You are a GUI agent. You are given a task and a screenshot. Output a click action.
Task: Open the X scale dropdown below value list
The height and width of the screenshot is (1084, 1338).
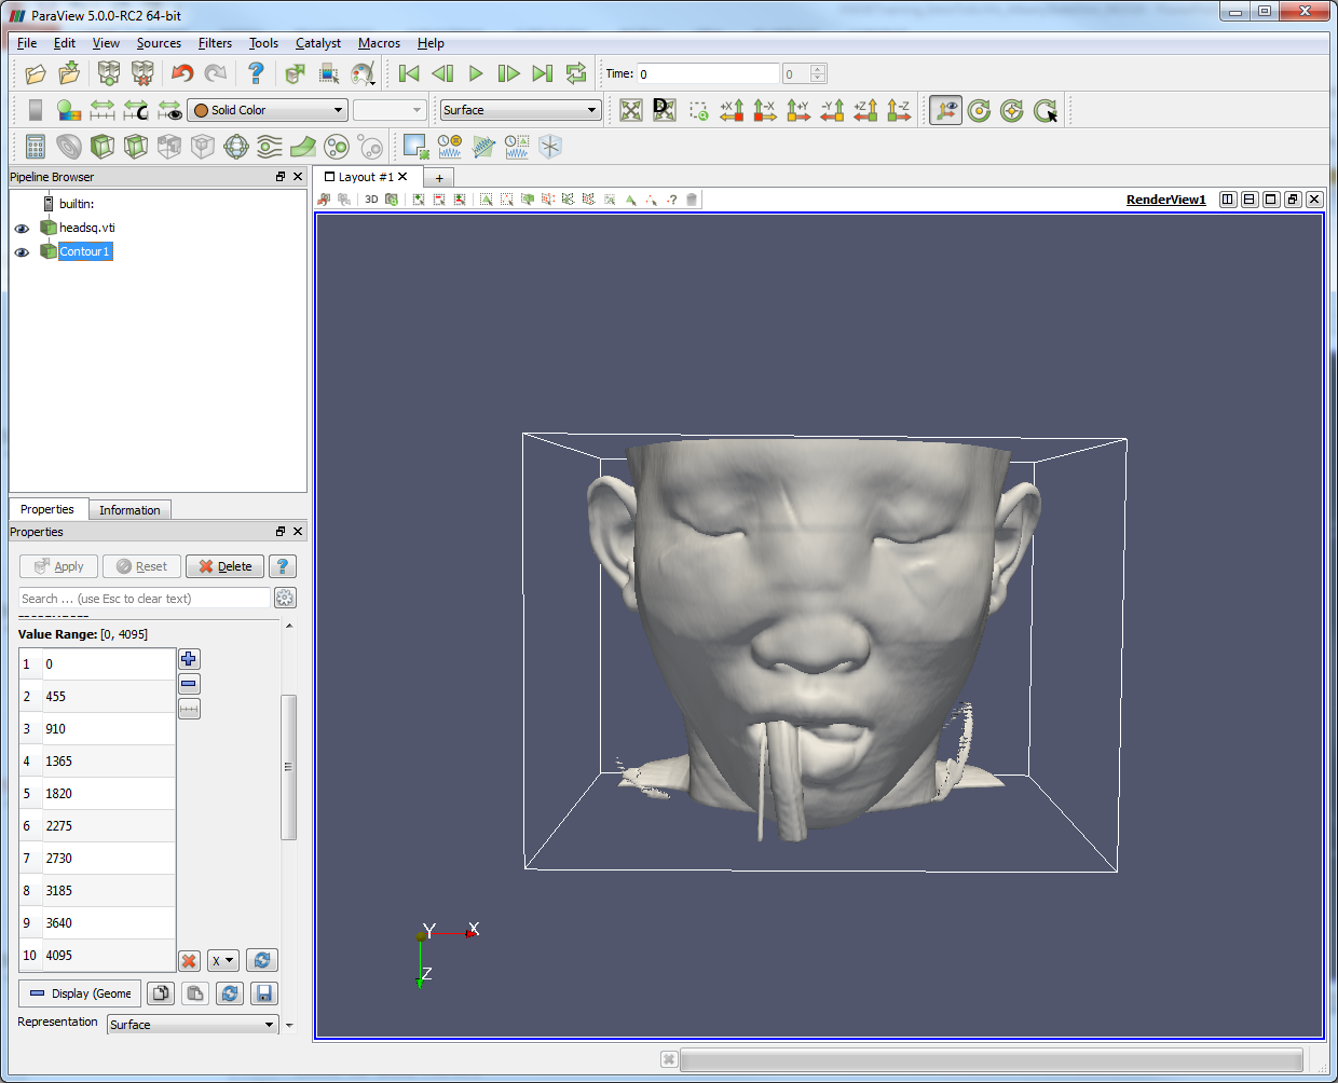(223, 961)
